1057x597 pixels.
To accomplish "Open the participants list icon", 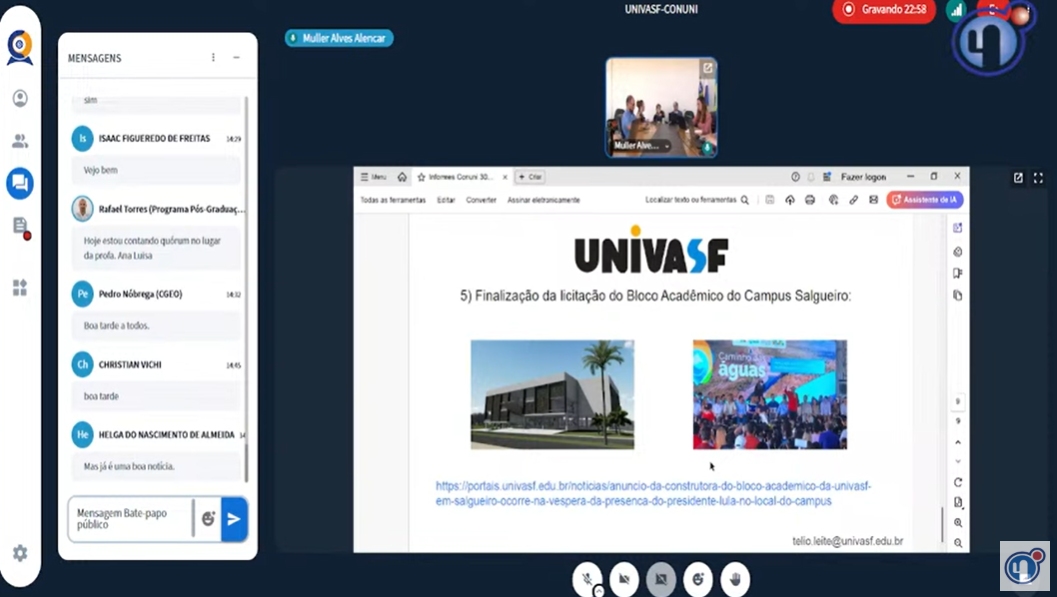I will click(20, 141).
